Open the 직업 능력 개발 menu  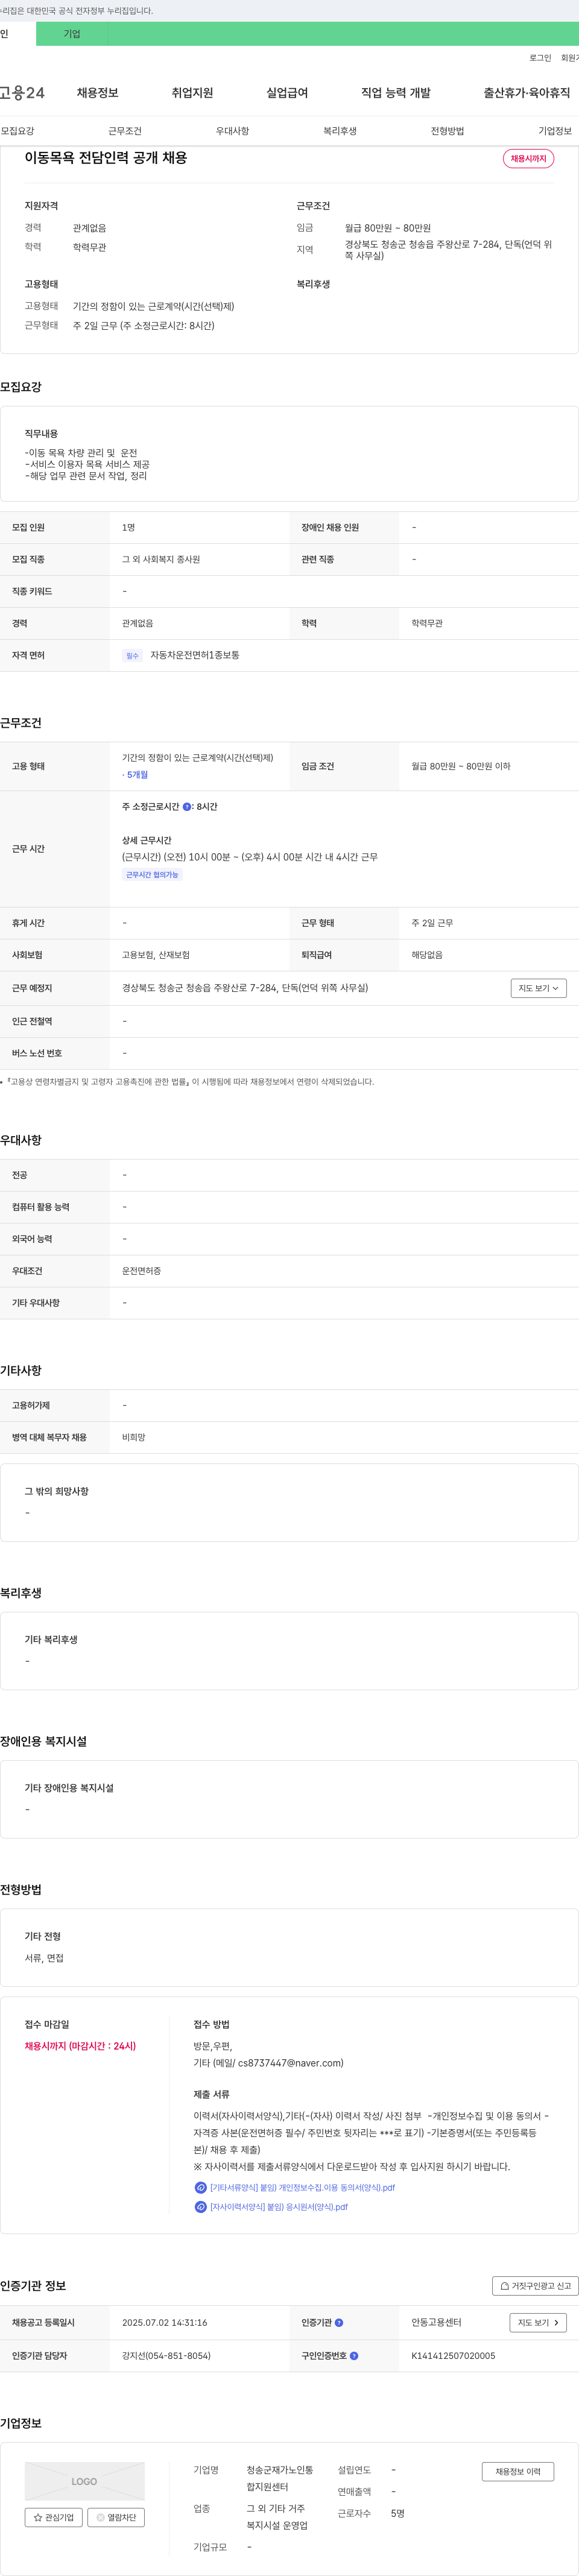[x=396, y=93]
